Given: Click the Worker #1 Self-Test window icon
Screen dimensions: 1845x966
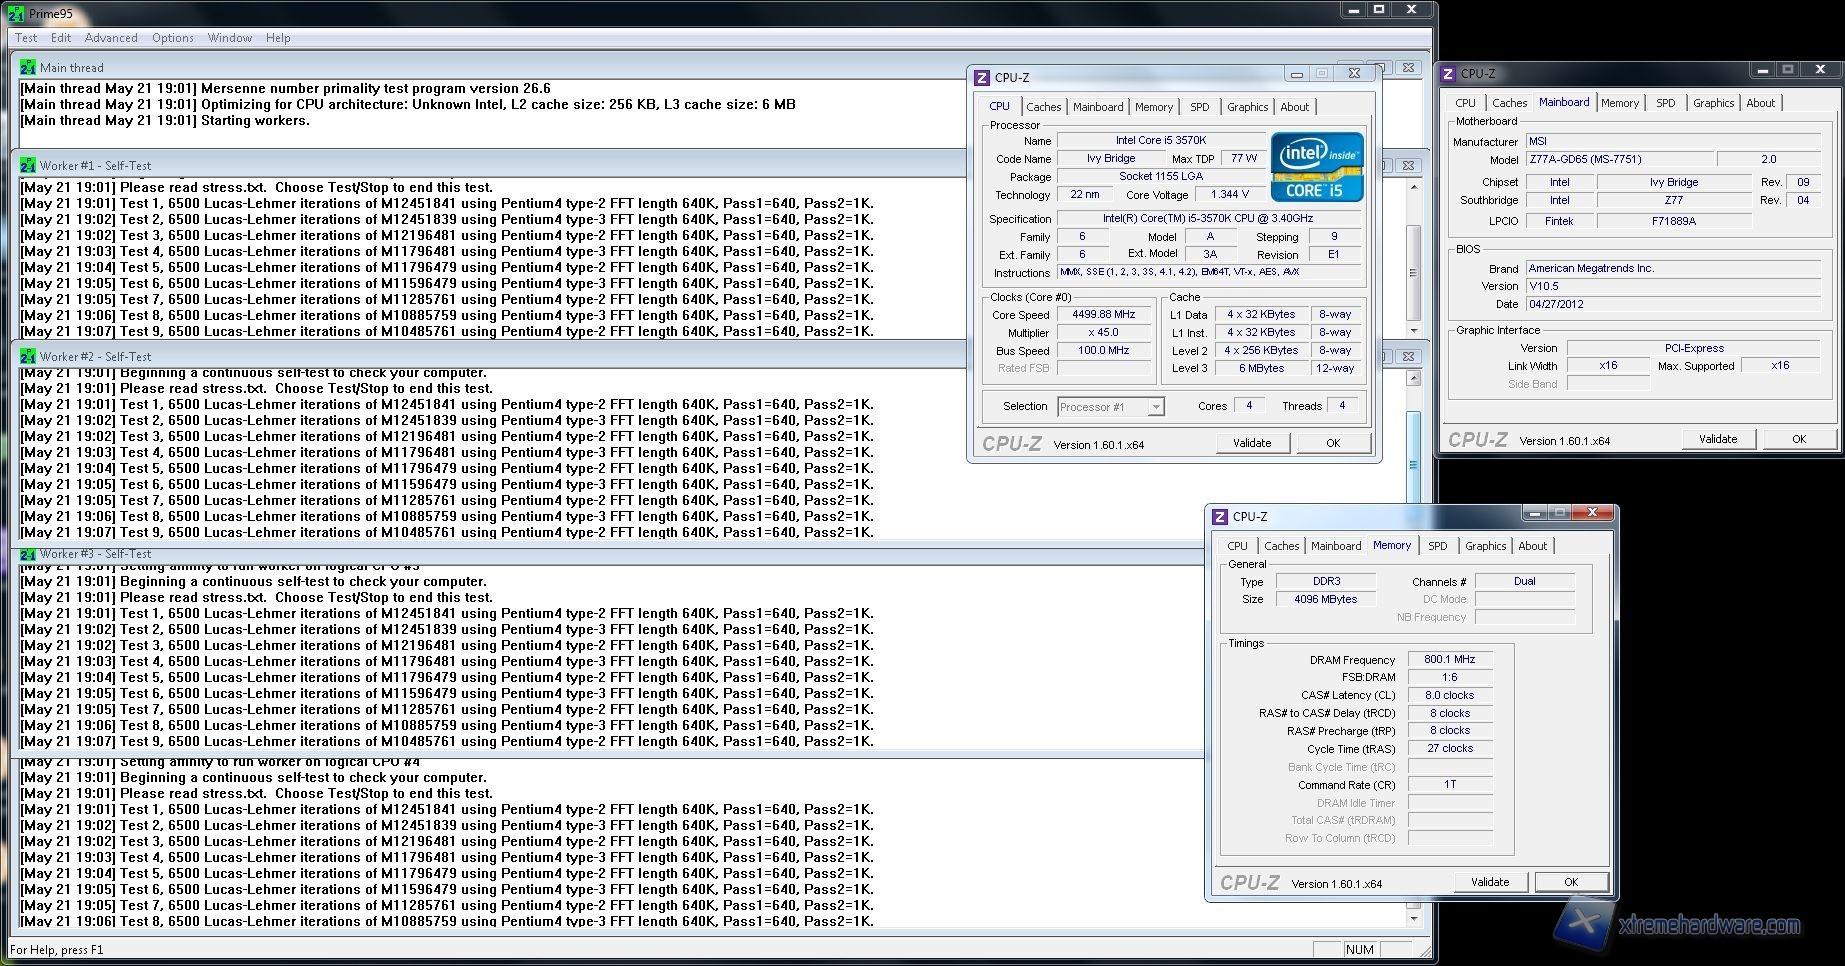Looking at the screenshot, I should click(x=28, y=166).
